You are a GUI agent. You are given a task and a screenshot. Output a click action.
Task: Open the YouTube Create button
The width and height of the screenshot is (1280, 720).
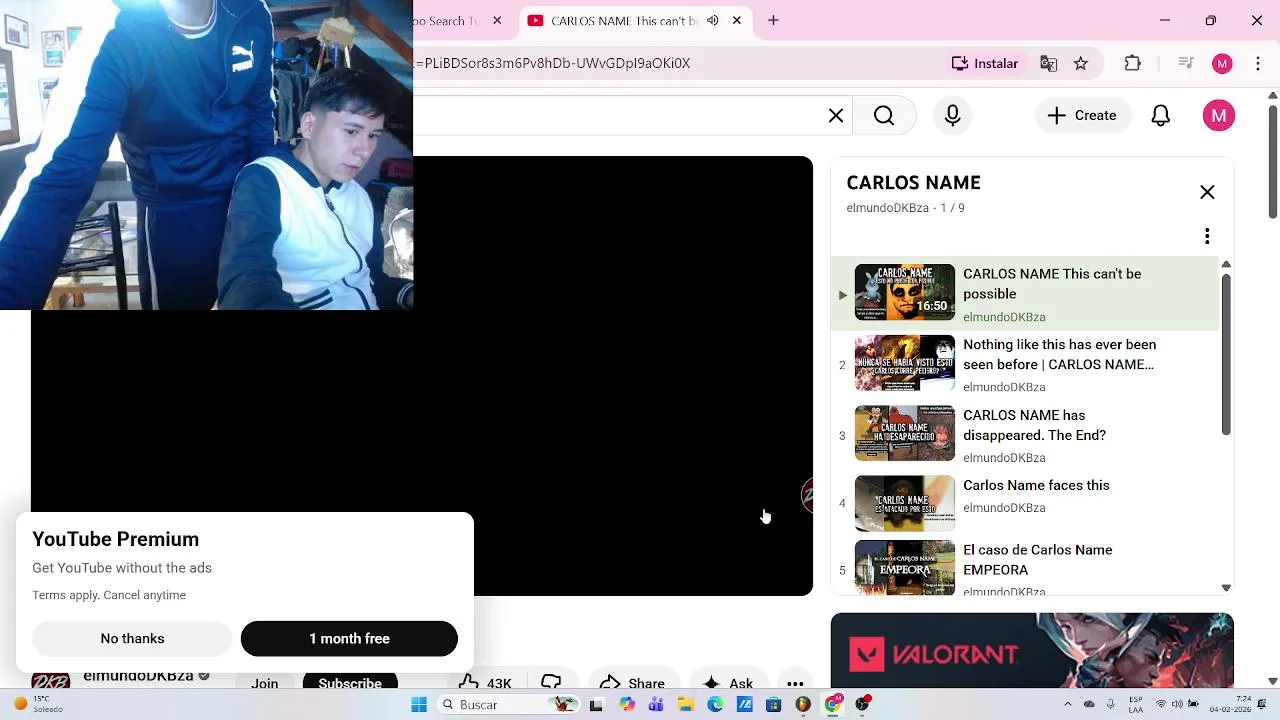tap(1083, 116)
